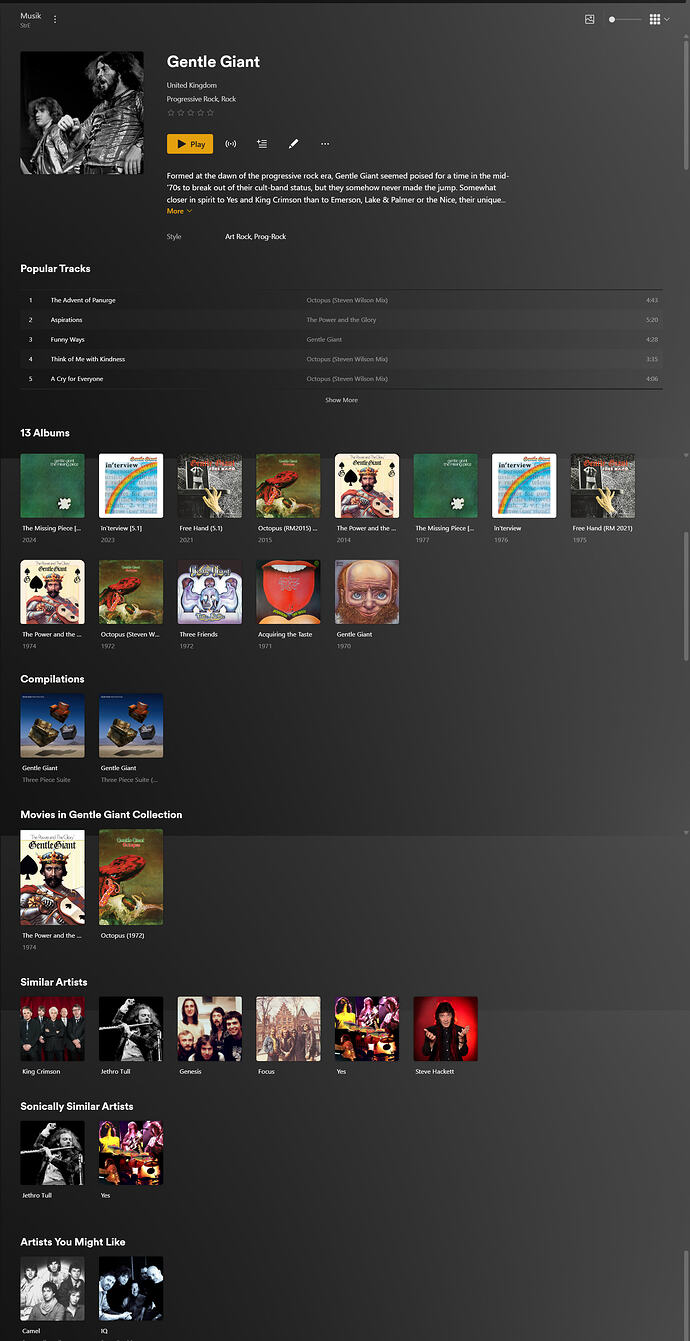Play The Advent of Panurge track

pos(341,300)
